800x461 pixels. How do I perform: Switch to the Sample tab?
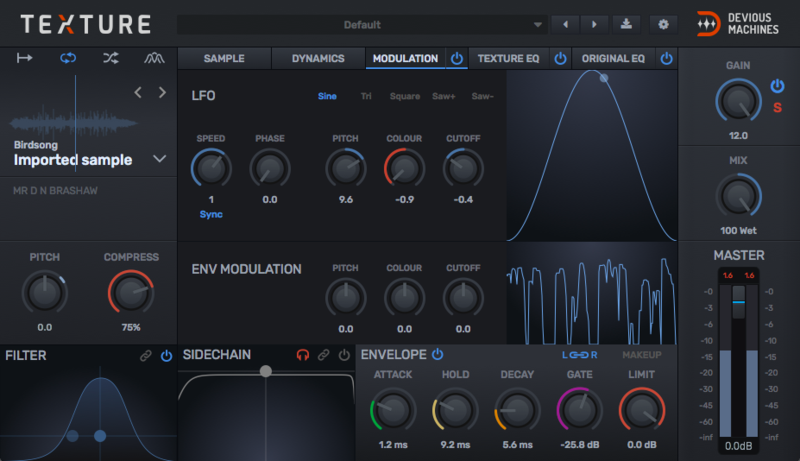(224, 59)
